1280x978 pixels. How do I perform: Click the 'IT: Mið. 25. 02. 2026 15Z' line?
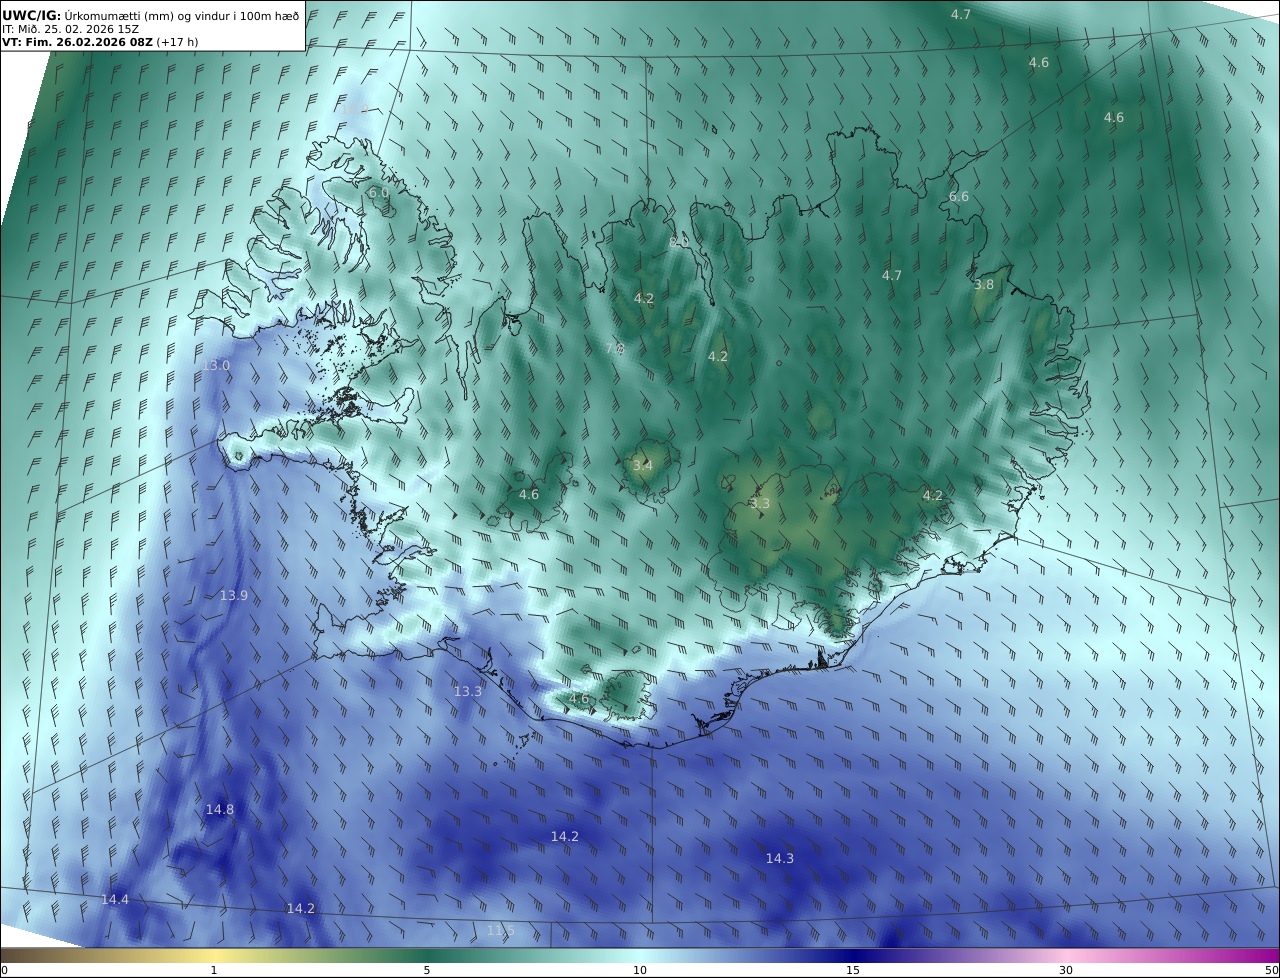(x=70, y=29)
